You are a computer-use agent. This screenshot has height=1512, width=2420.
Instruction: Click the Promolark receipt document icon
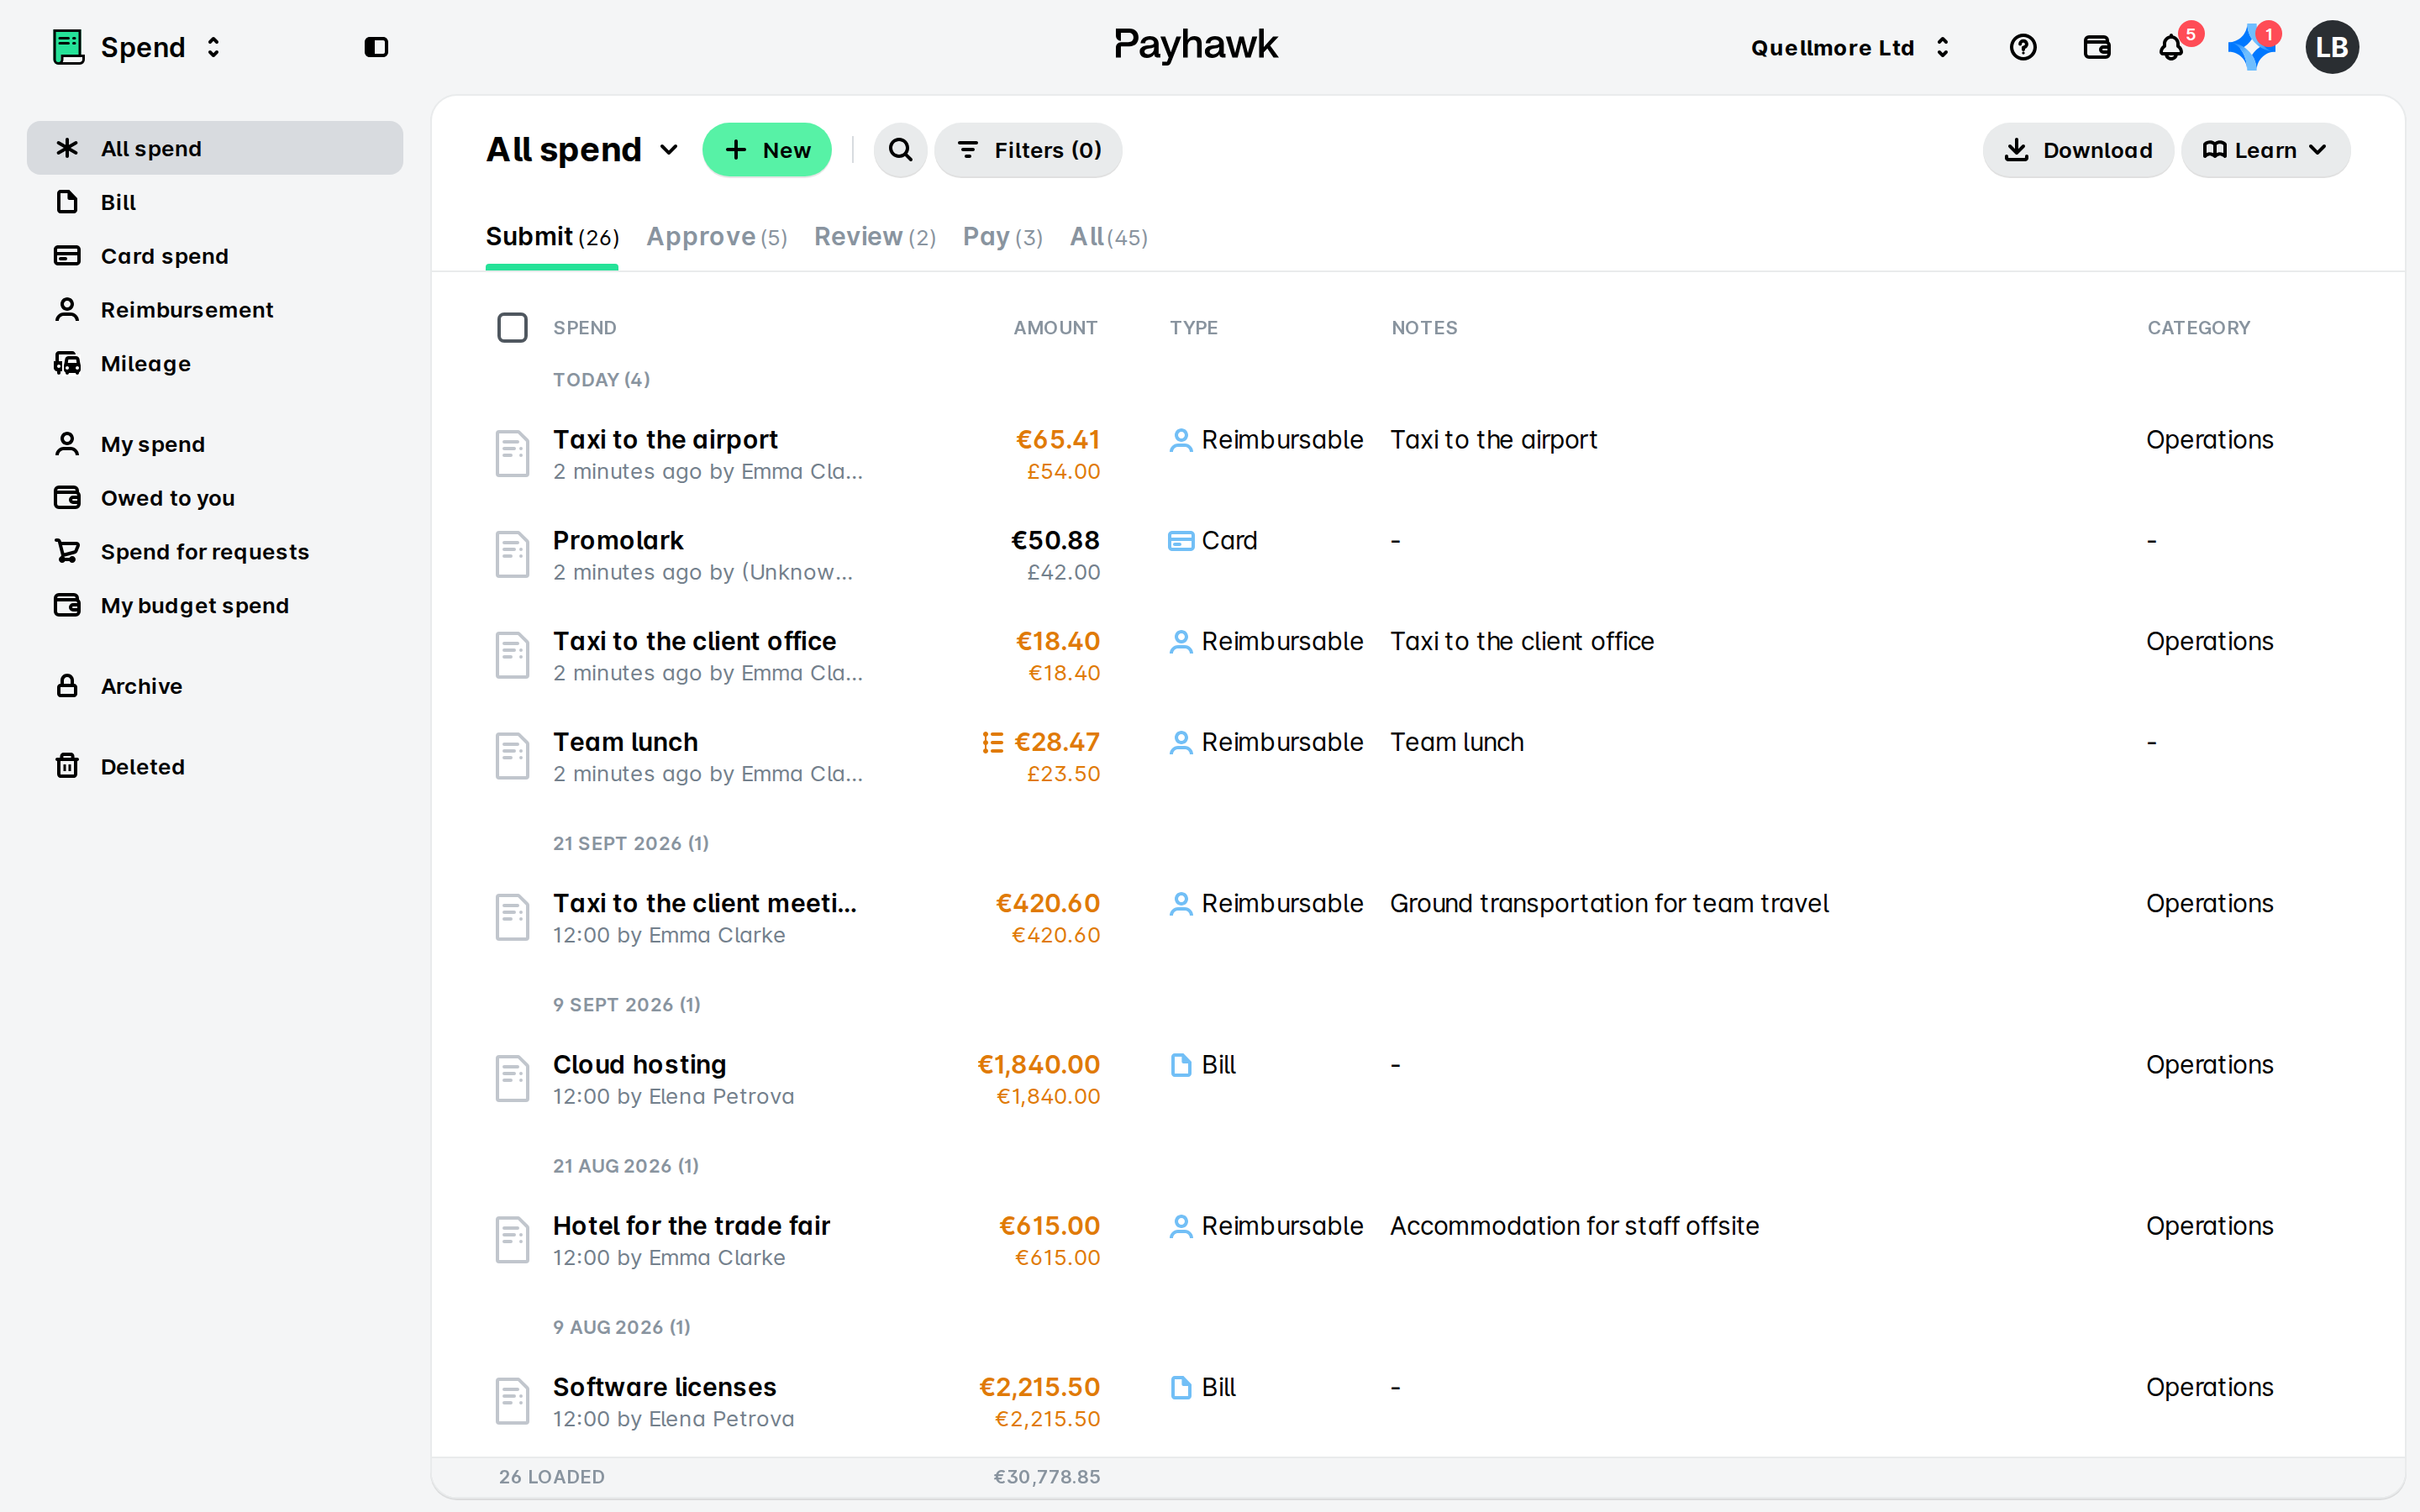tap(512, 555)
